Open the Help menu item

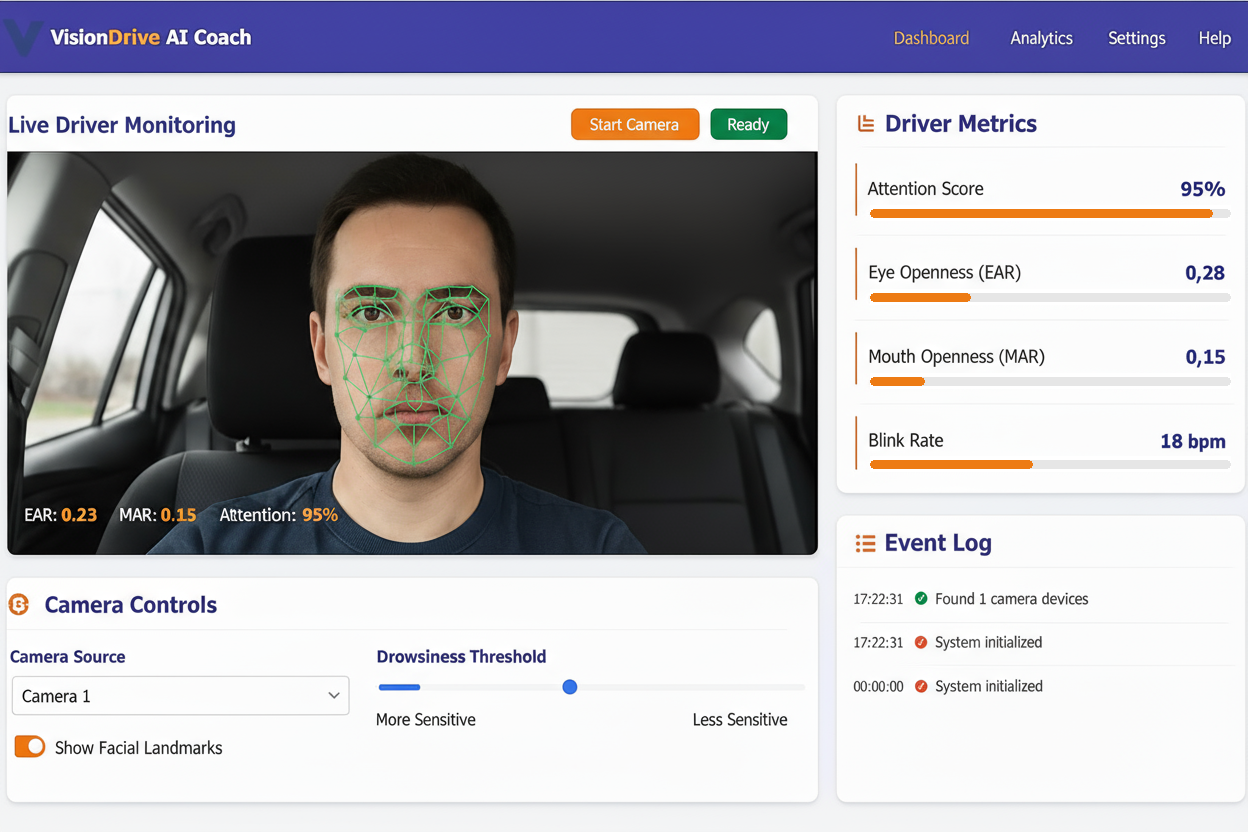point(1214,38)
